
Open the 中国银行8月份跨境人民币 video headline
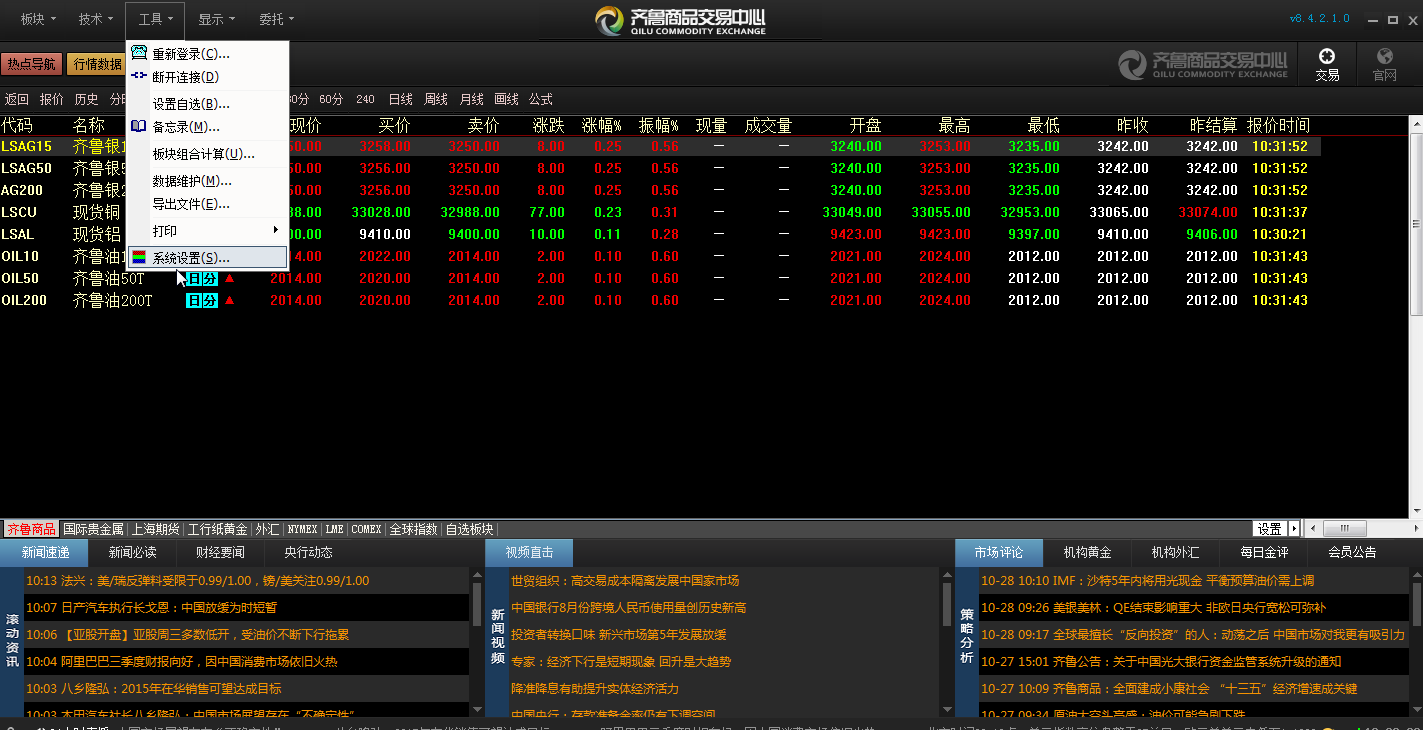[628, 607]
